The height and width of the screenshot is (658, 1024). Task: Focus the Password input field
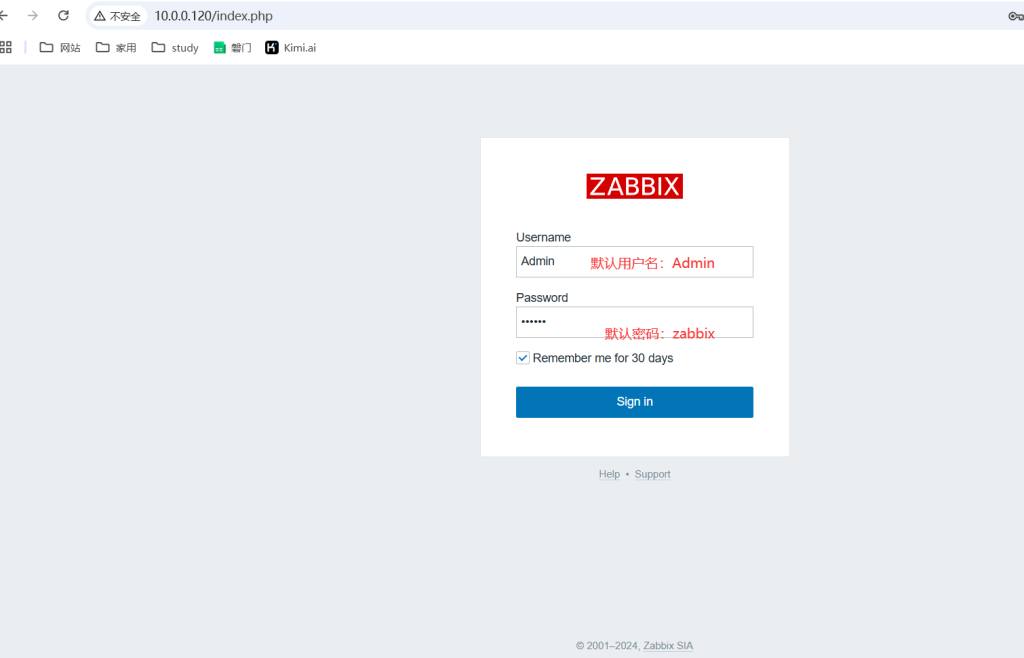634,322
